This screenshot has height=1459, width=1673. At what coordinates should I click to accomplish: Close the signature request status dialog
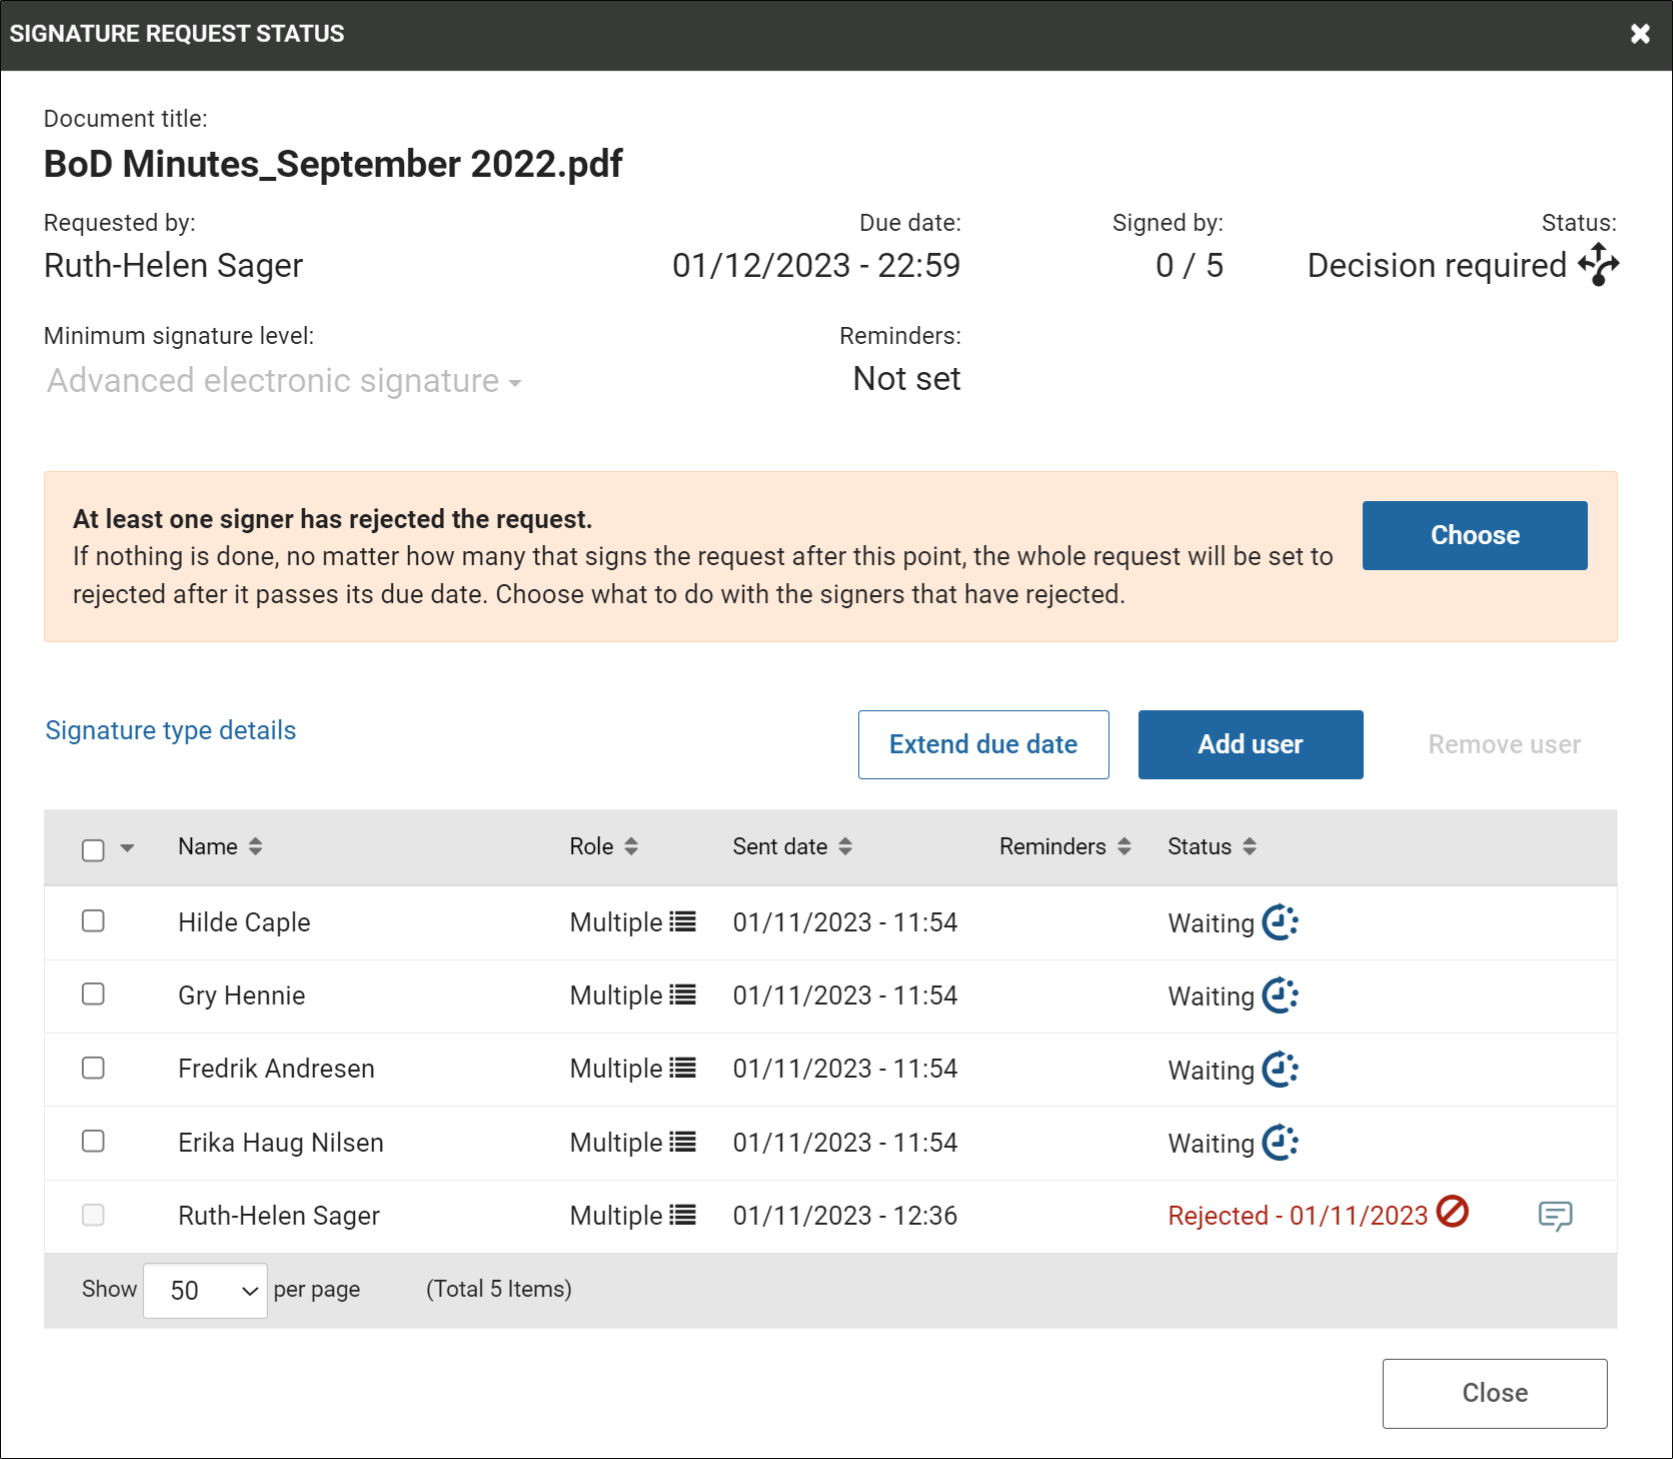point(1640,34)
